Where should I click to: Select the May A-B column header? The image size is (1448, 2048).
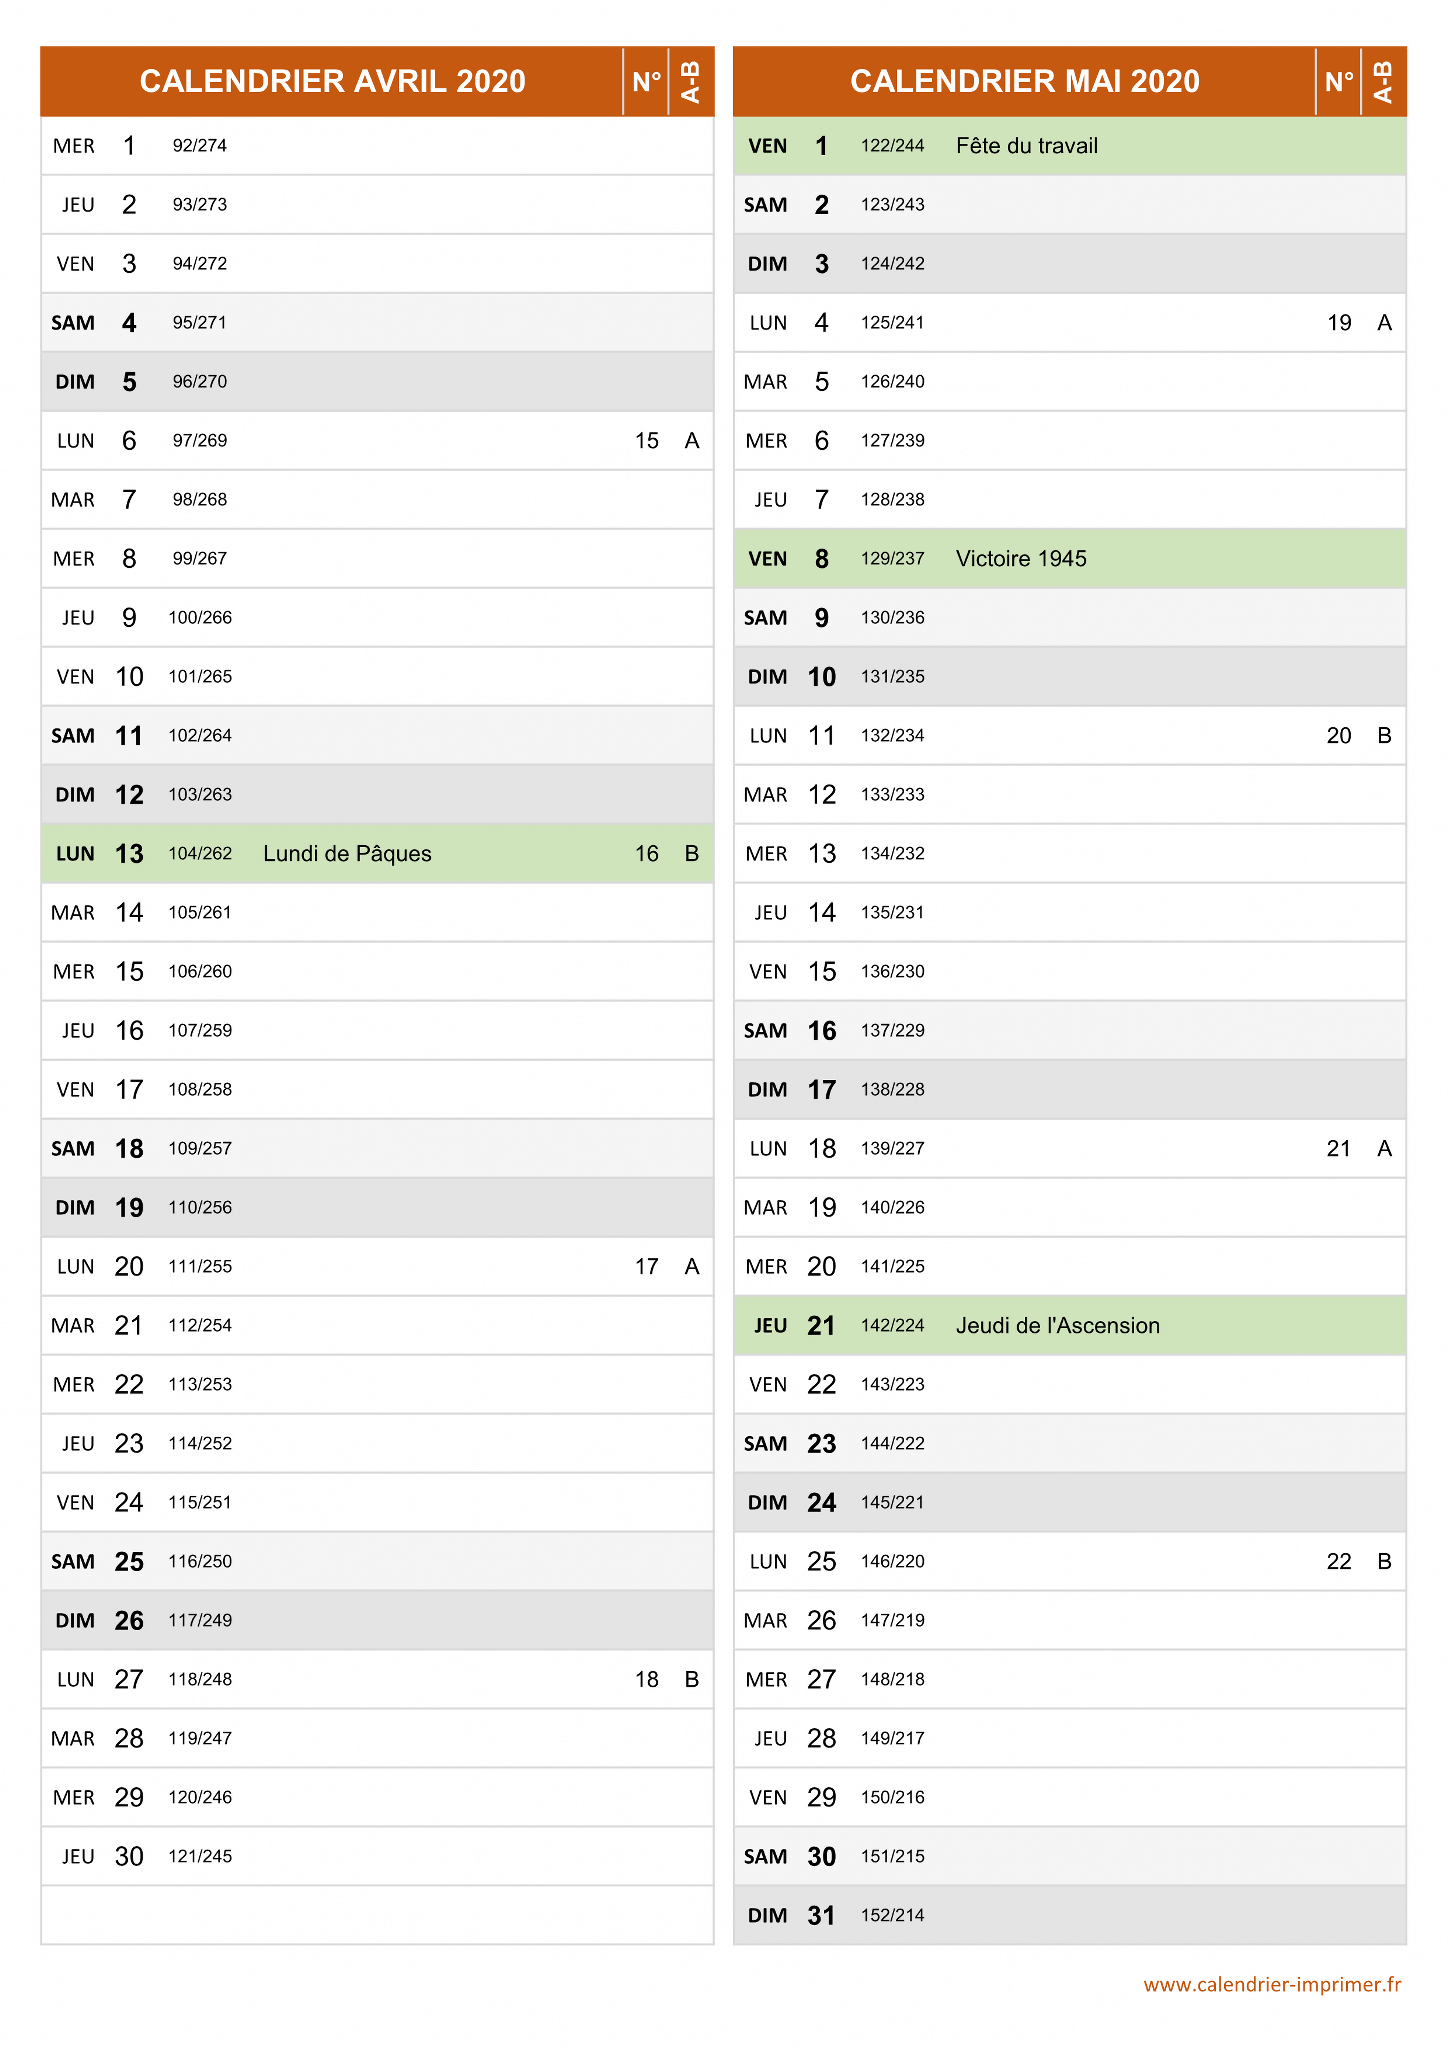click(x=1384, y=81)
